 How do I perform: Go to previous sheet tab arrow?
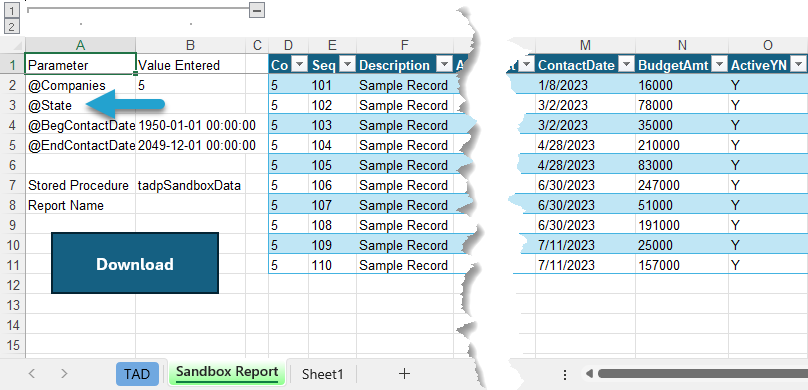tap(31, 374)
